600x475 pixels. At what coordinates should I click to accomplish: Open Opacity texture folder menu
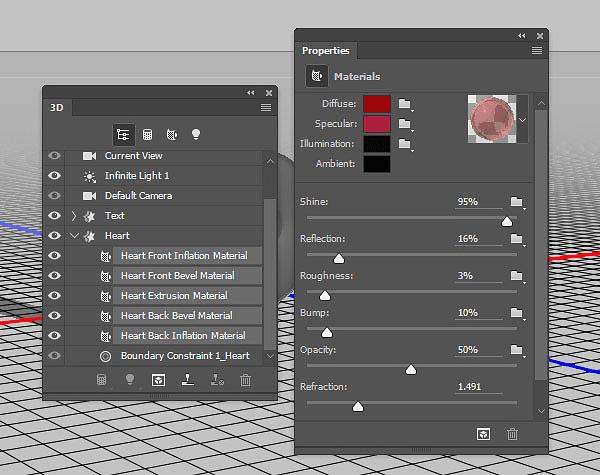517,350
